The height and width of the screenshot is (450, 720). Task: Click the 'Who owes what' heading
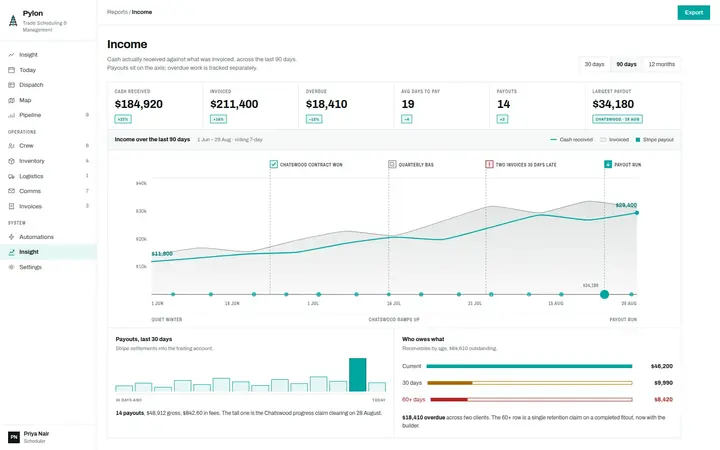click(423, 339)
